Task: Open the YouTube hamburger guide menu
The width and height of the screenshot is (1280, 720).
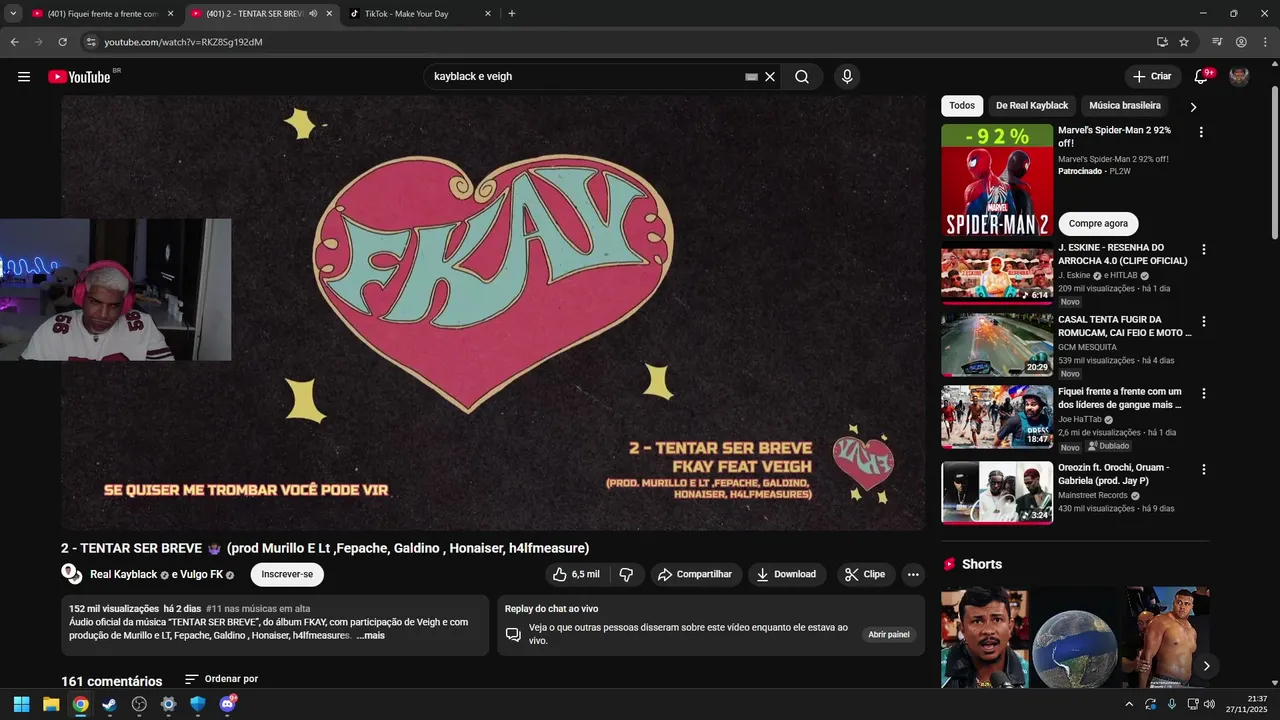Action: (x=24, y=77)
